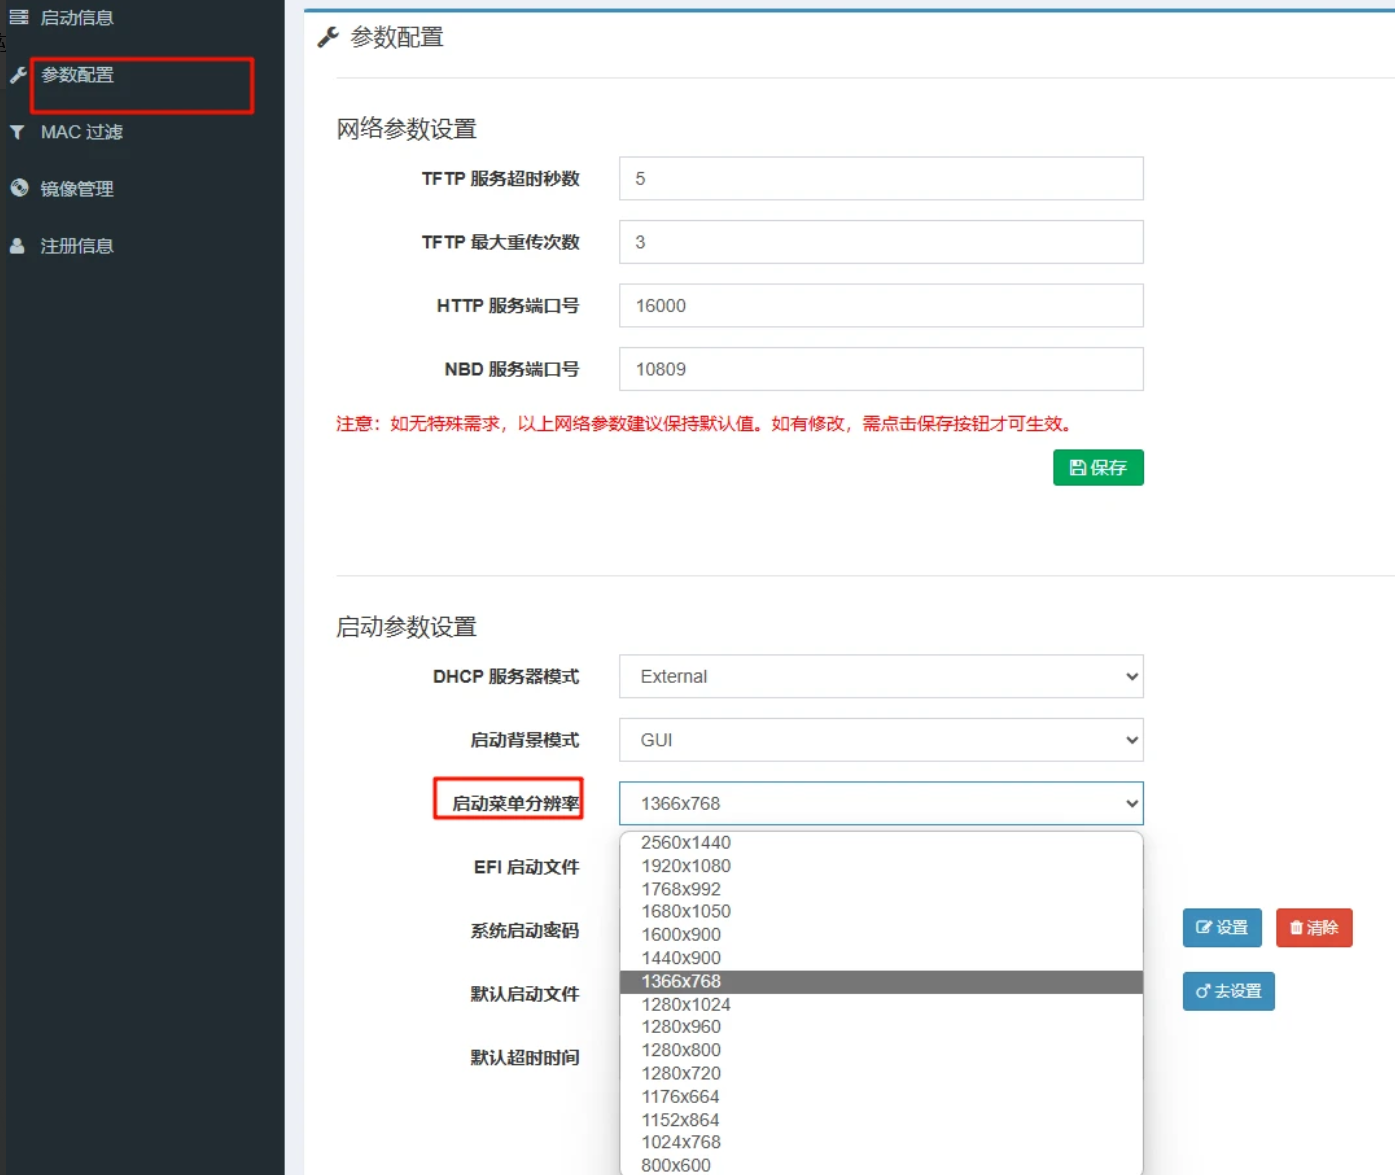Click the 启动背景模式 label
The height and width of the screenshot is (1175, 1395).
pos(525,740)
